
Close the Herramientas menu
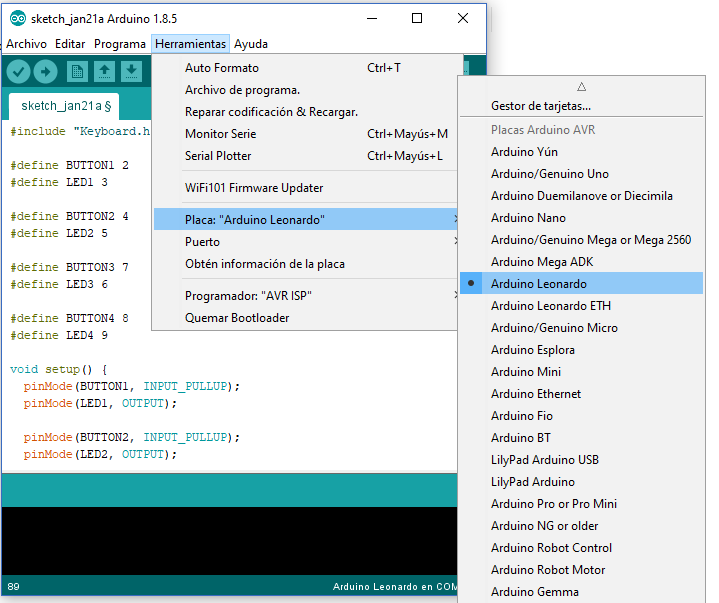click(x=190, y=44)
